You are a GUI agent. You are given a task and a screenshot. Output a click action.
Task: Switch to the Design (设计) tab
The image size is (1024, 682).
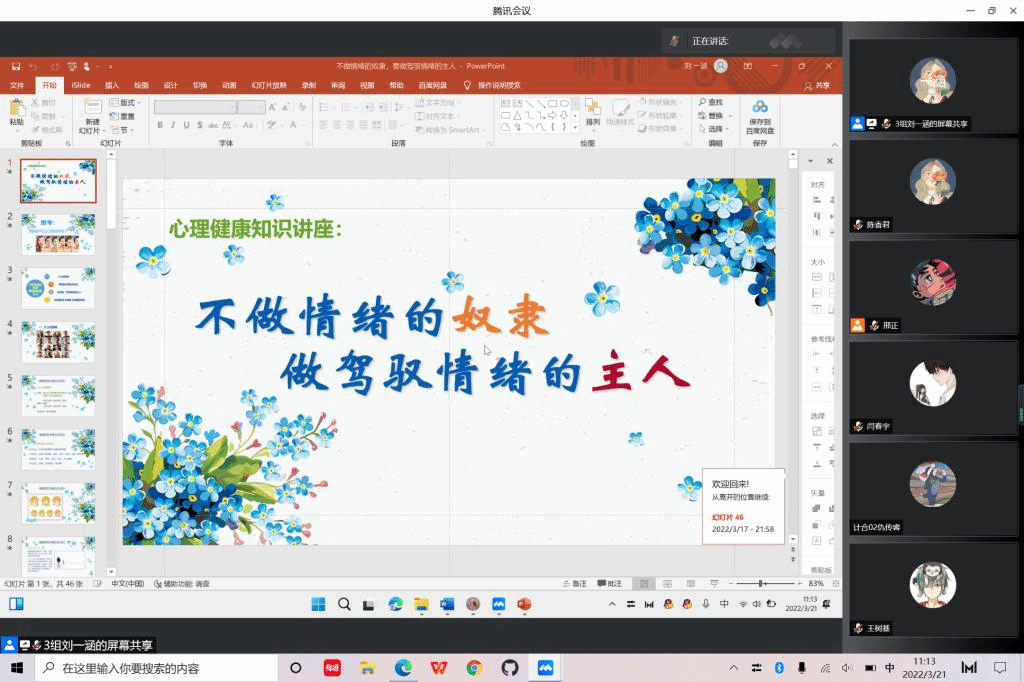[170, 86]
